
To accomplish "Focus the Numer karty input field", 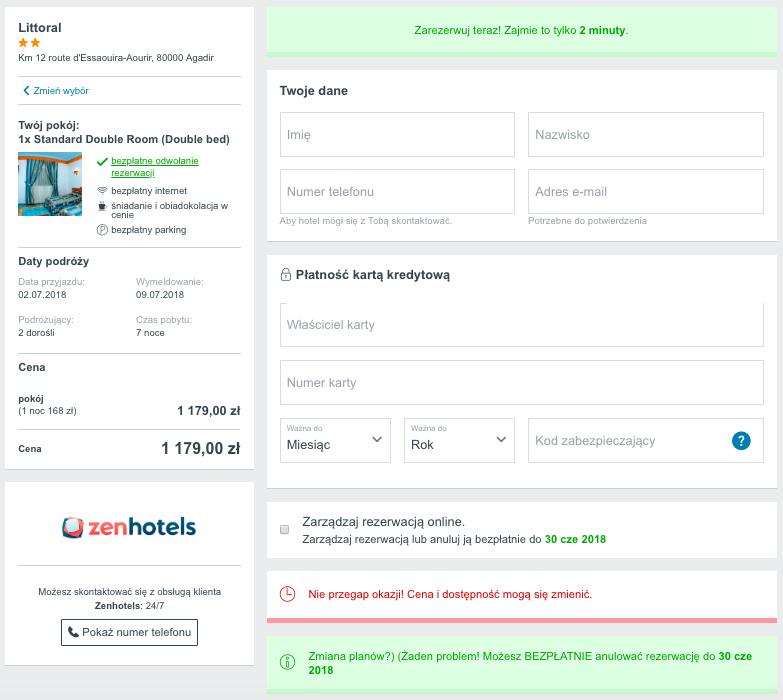I will [x=522, y=382].
